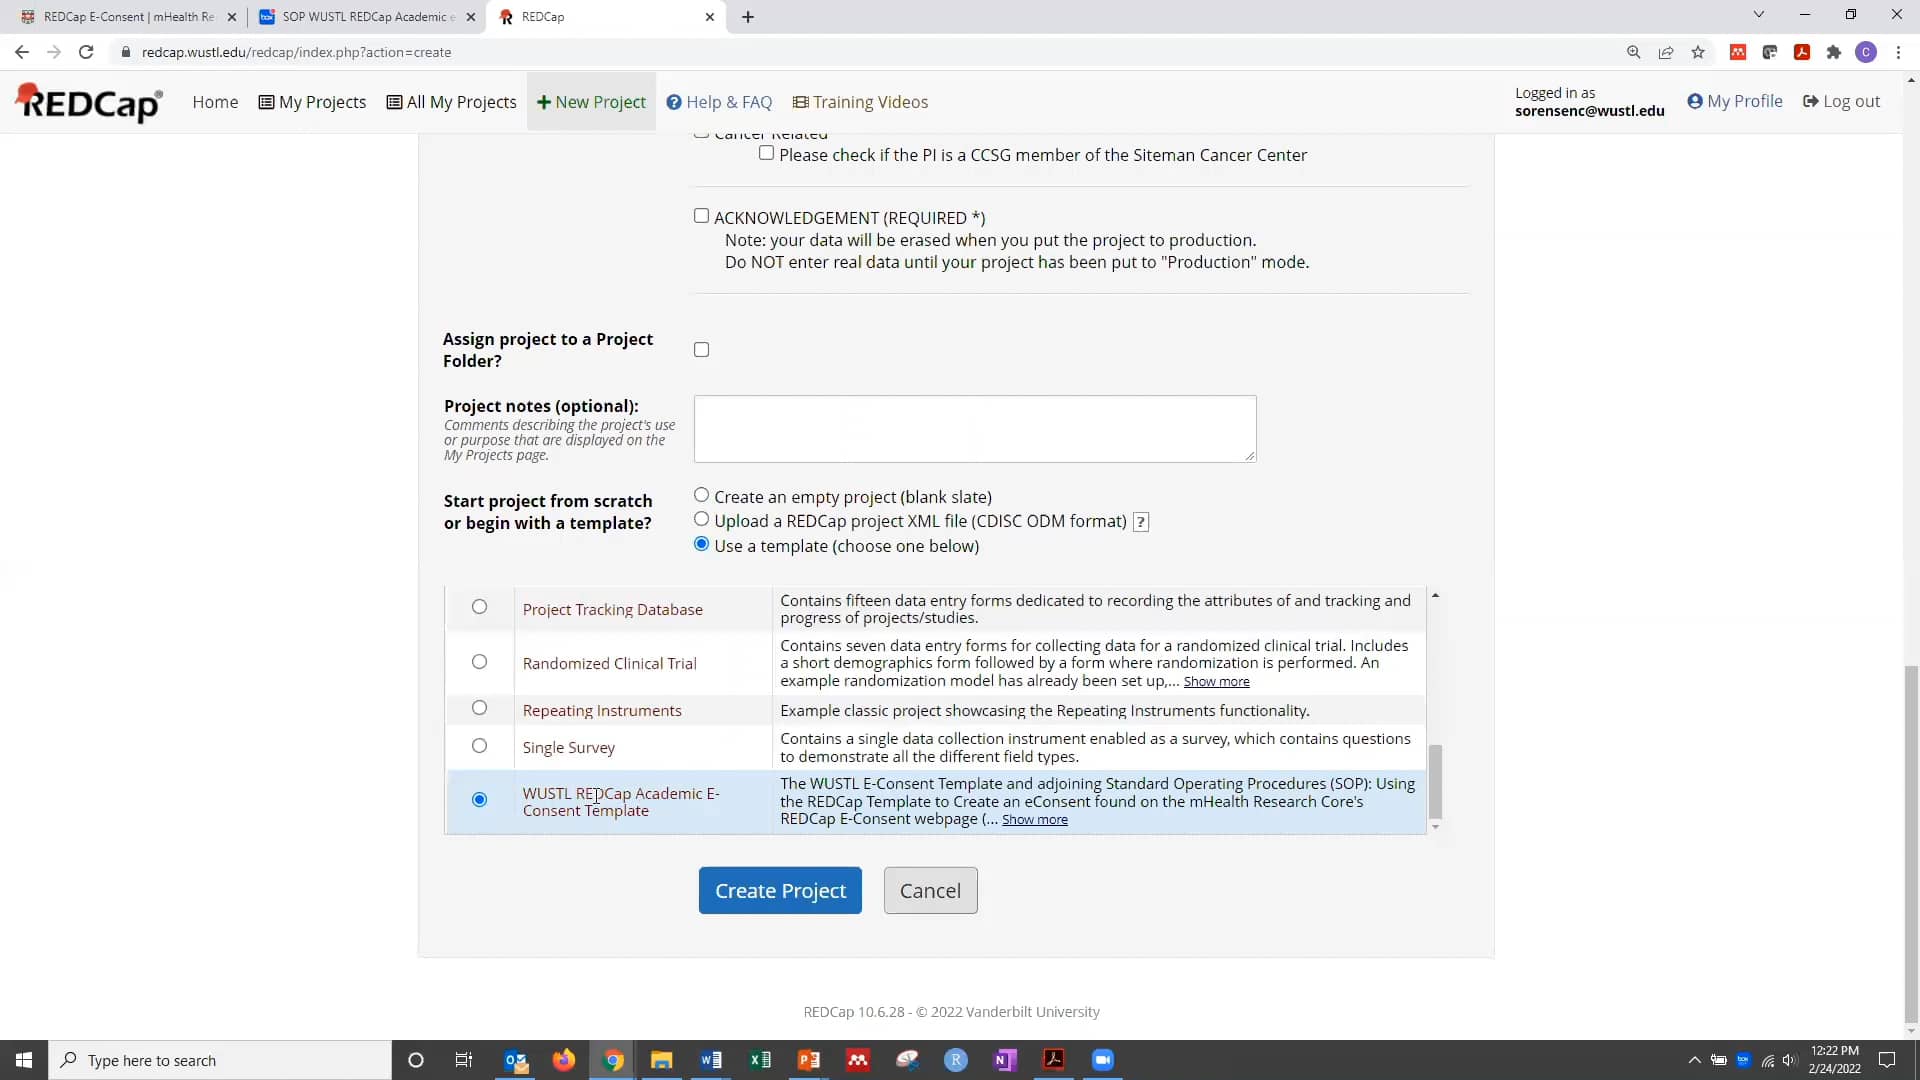Choose Randomized Clinical Trial template
Image resolution: width=1920 pixels, height=1080 pixels.
pos(479,662)
